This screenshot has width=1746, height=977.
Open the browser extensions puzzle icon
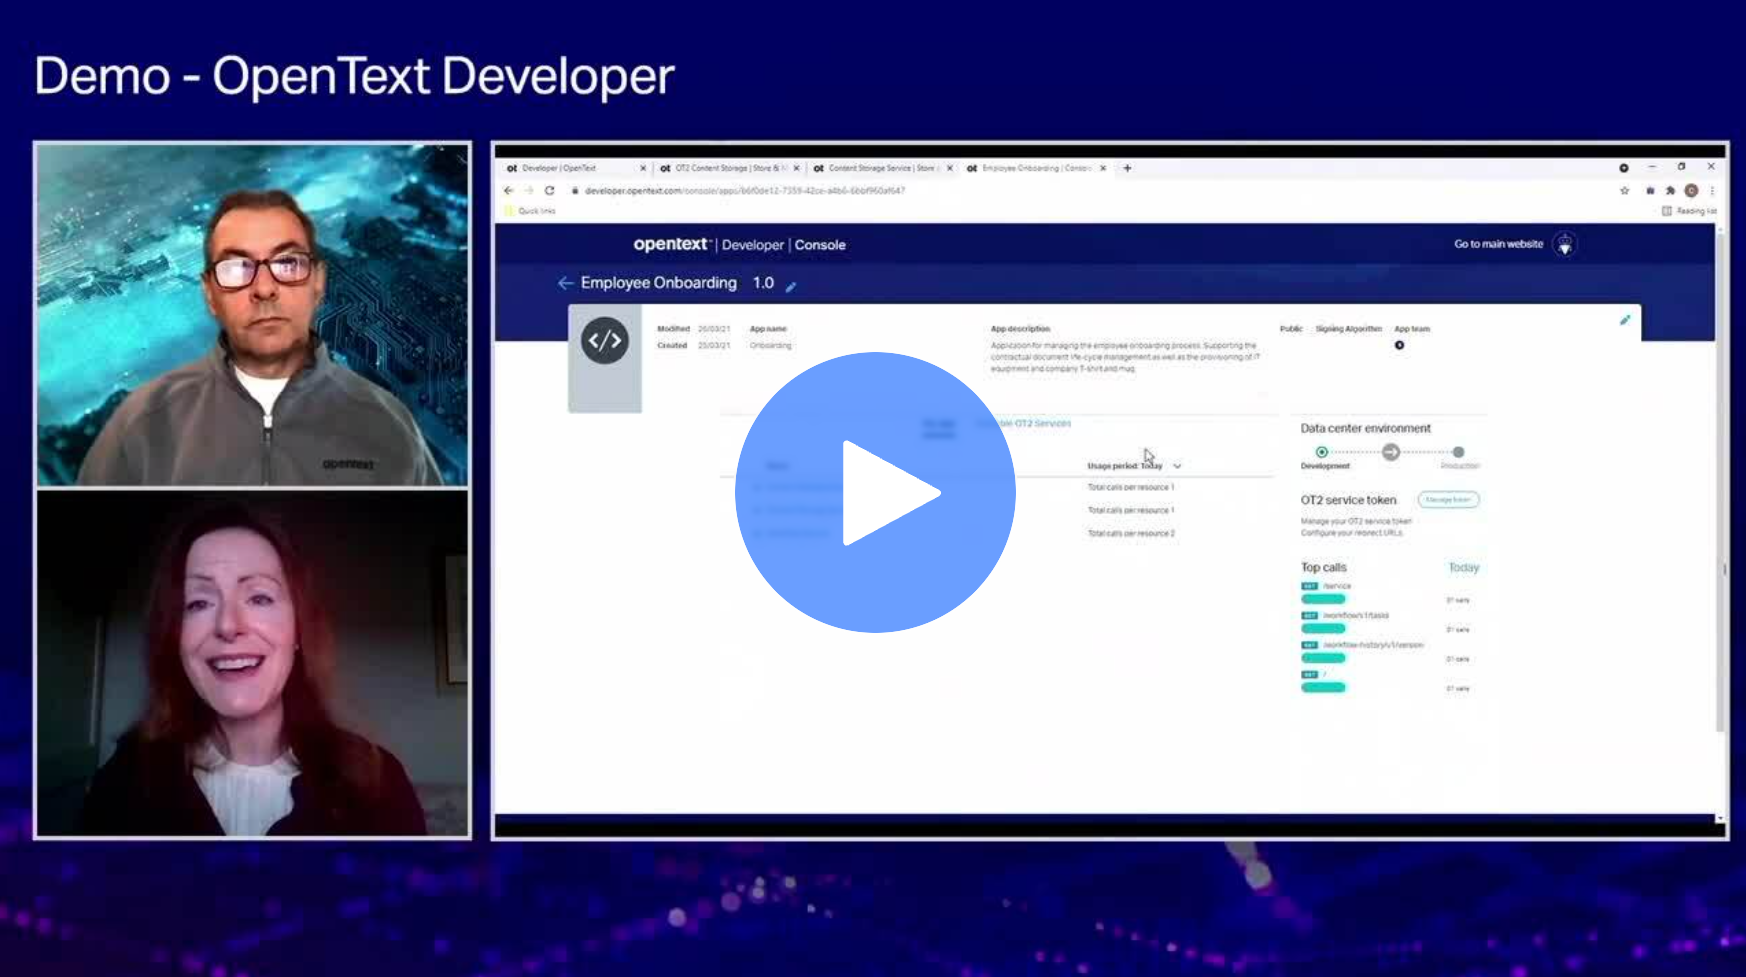pos(1670,190)
